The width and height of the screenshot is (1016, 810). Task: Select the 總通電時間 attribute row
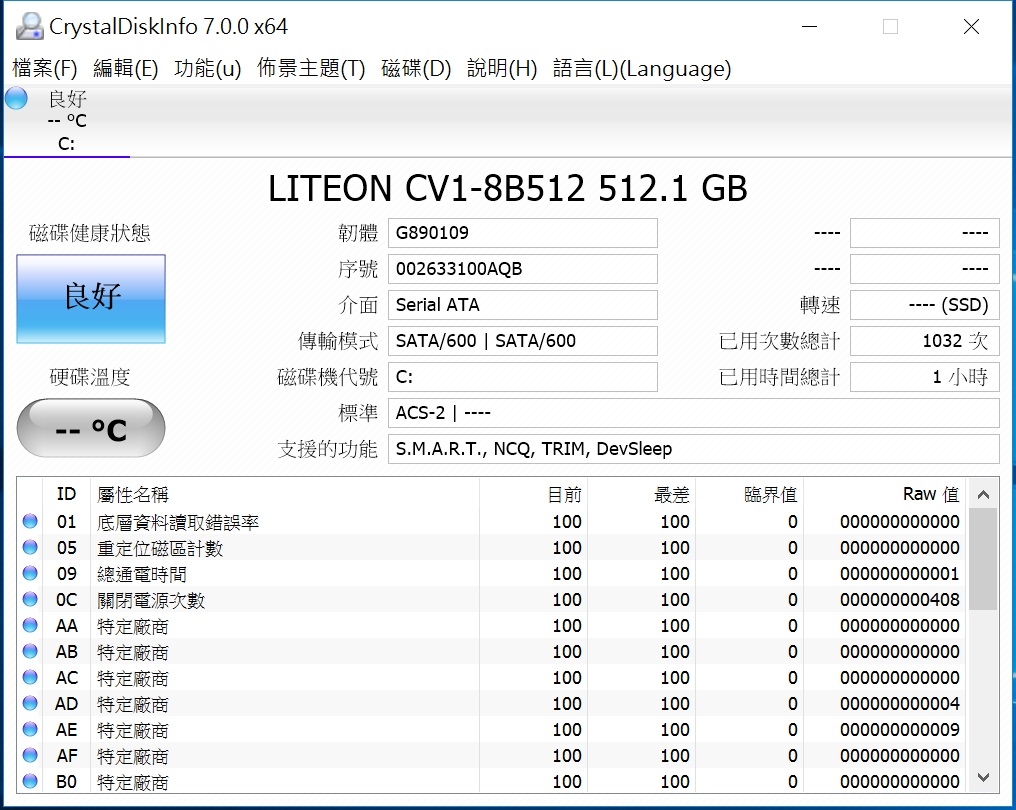coord(492,573)
